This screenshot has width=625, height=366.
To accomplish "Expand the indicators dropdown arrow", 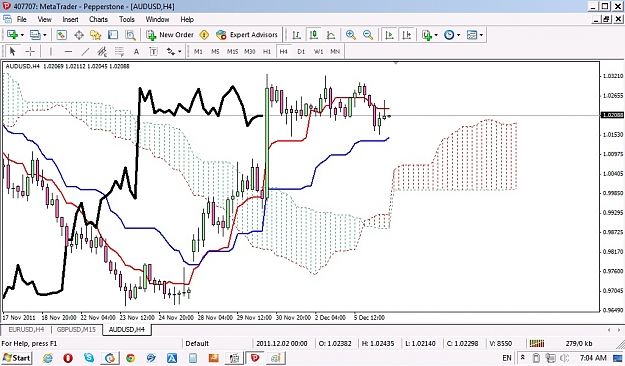I will pos(436,35).
